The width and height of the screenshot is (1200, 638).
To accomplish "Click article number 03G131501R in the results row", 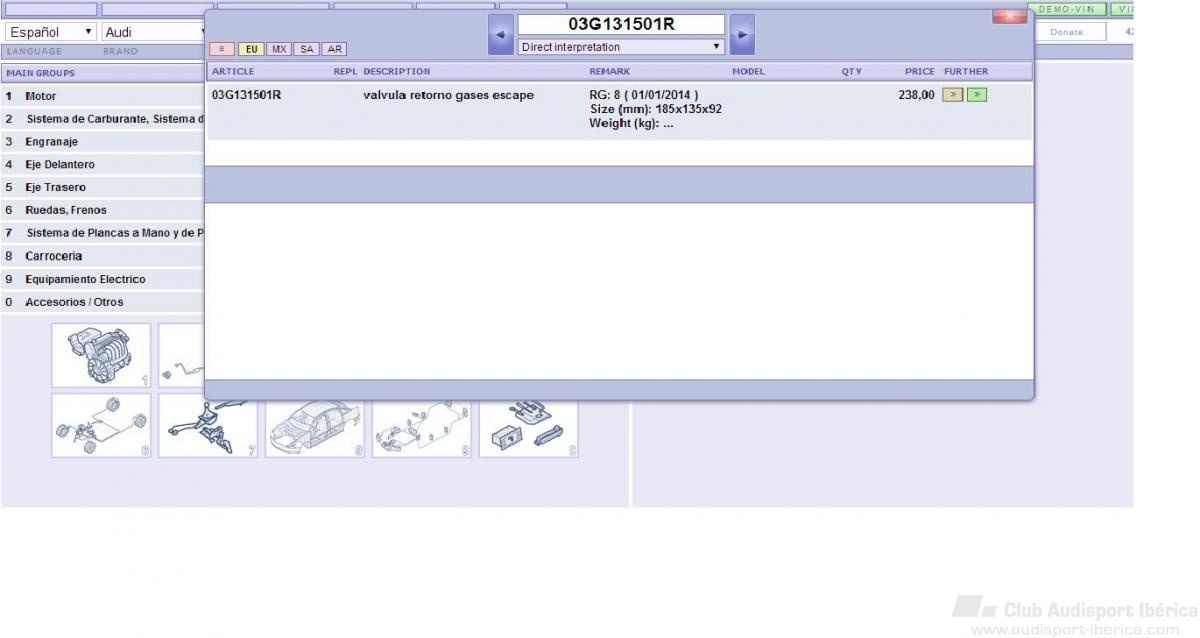I will 246,95.
